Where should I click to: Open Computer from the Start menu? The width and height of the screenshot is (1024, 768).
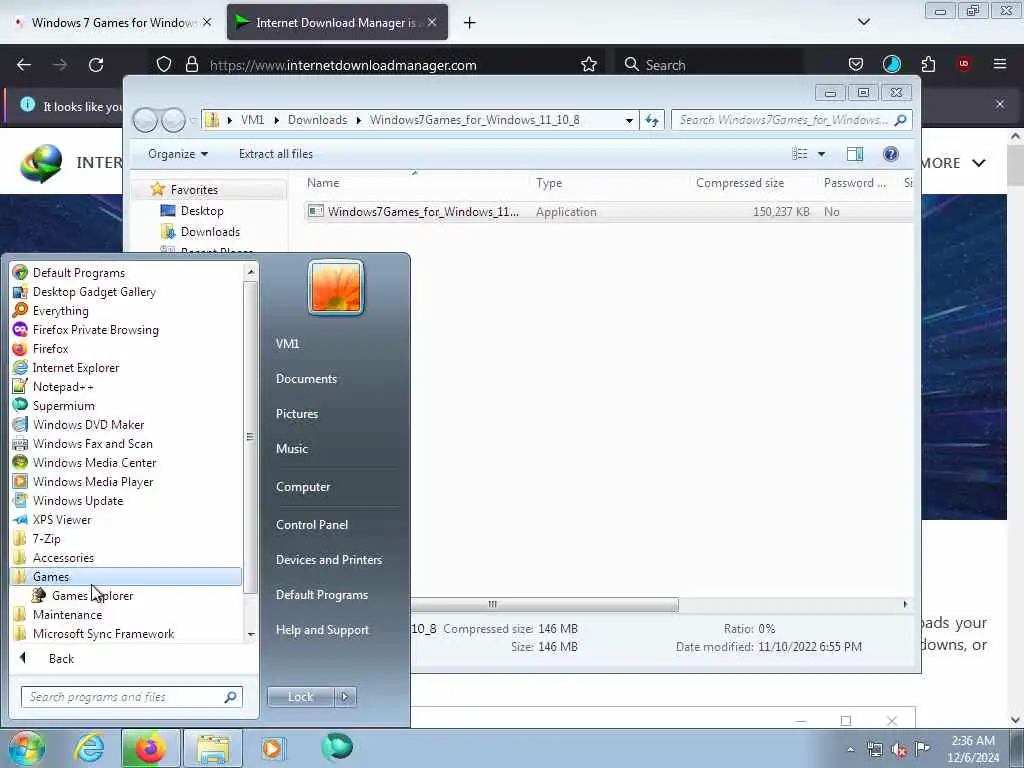tap(303, 487)
